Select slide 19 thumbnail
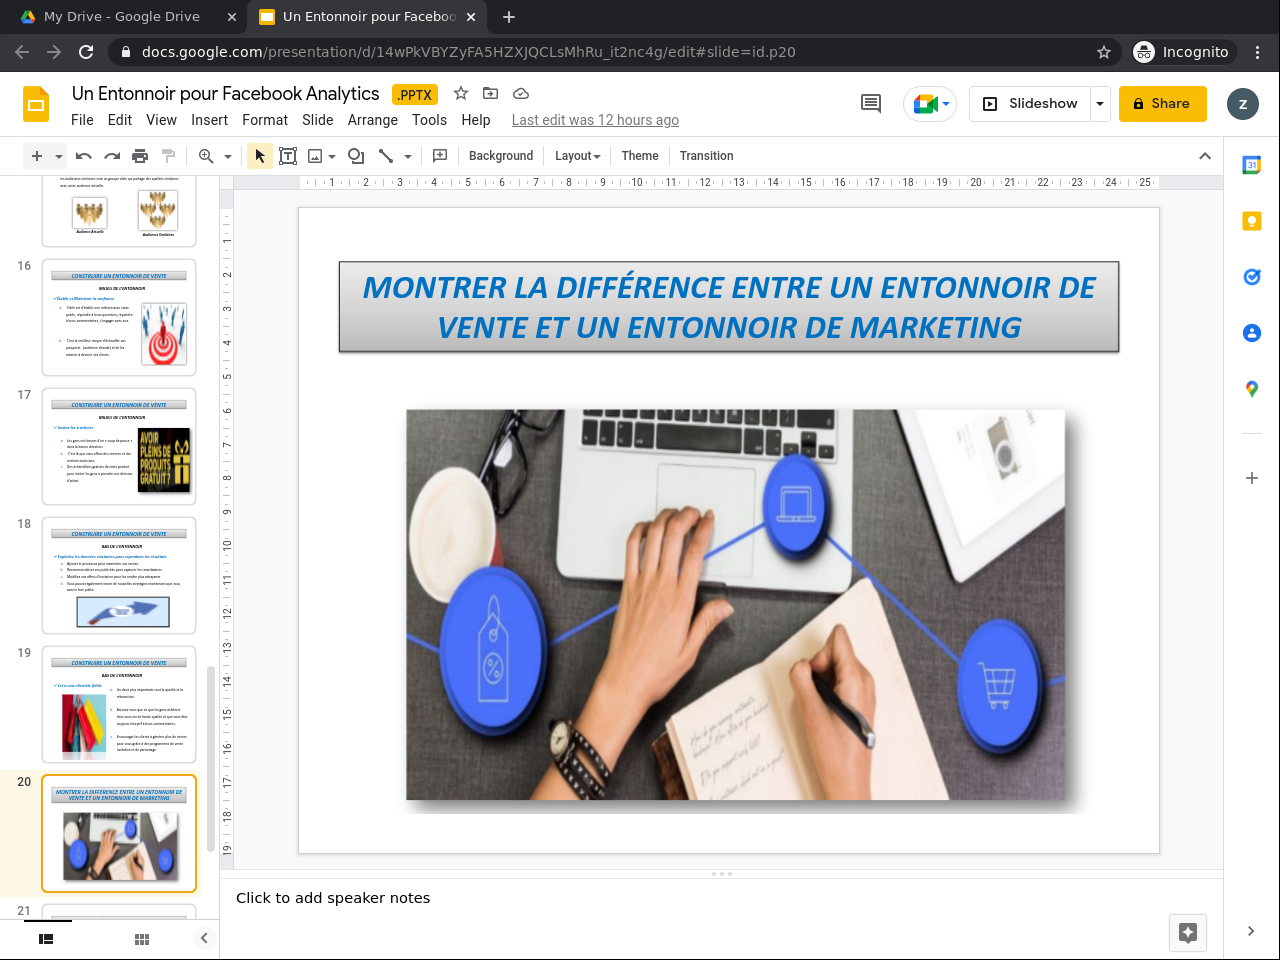Image resolution: width=1280 pixels, height=960 pixels. 119,704
